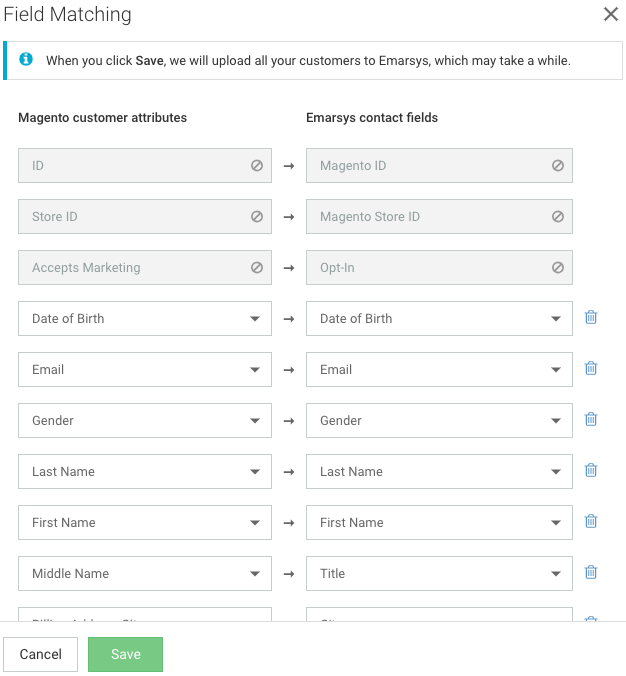Delete the Middle Name to Title mapping
The width and height of the screenshot is (626, 676).
click(591, 572)
